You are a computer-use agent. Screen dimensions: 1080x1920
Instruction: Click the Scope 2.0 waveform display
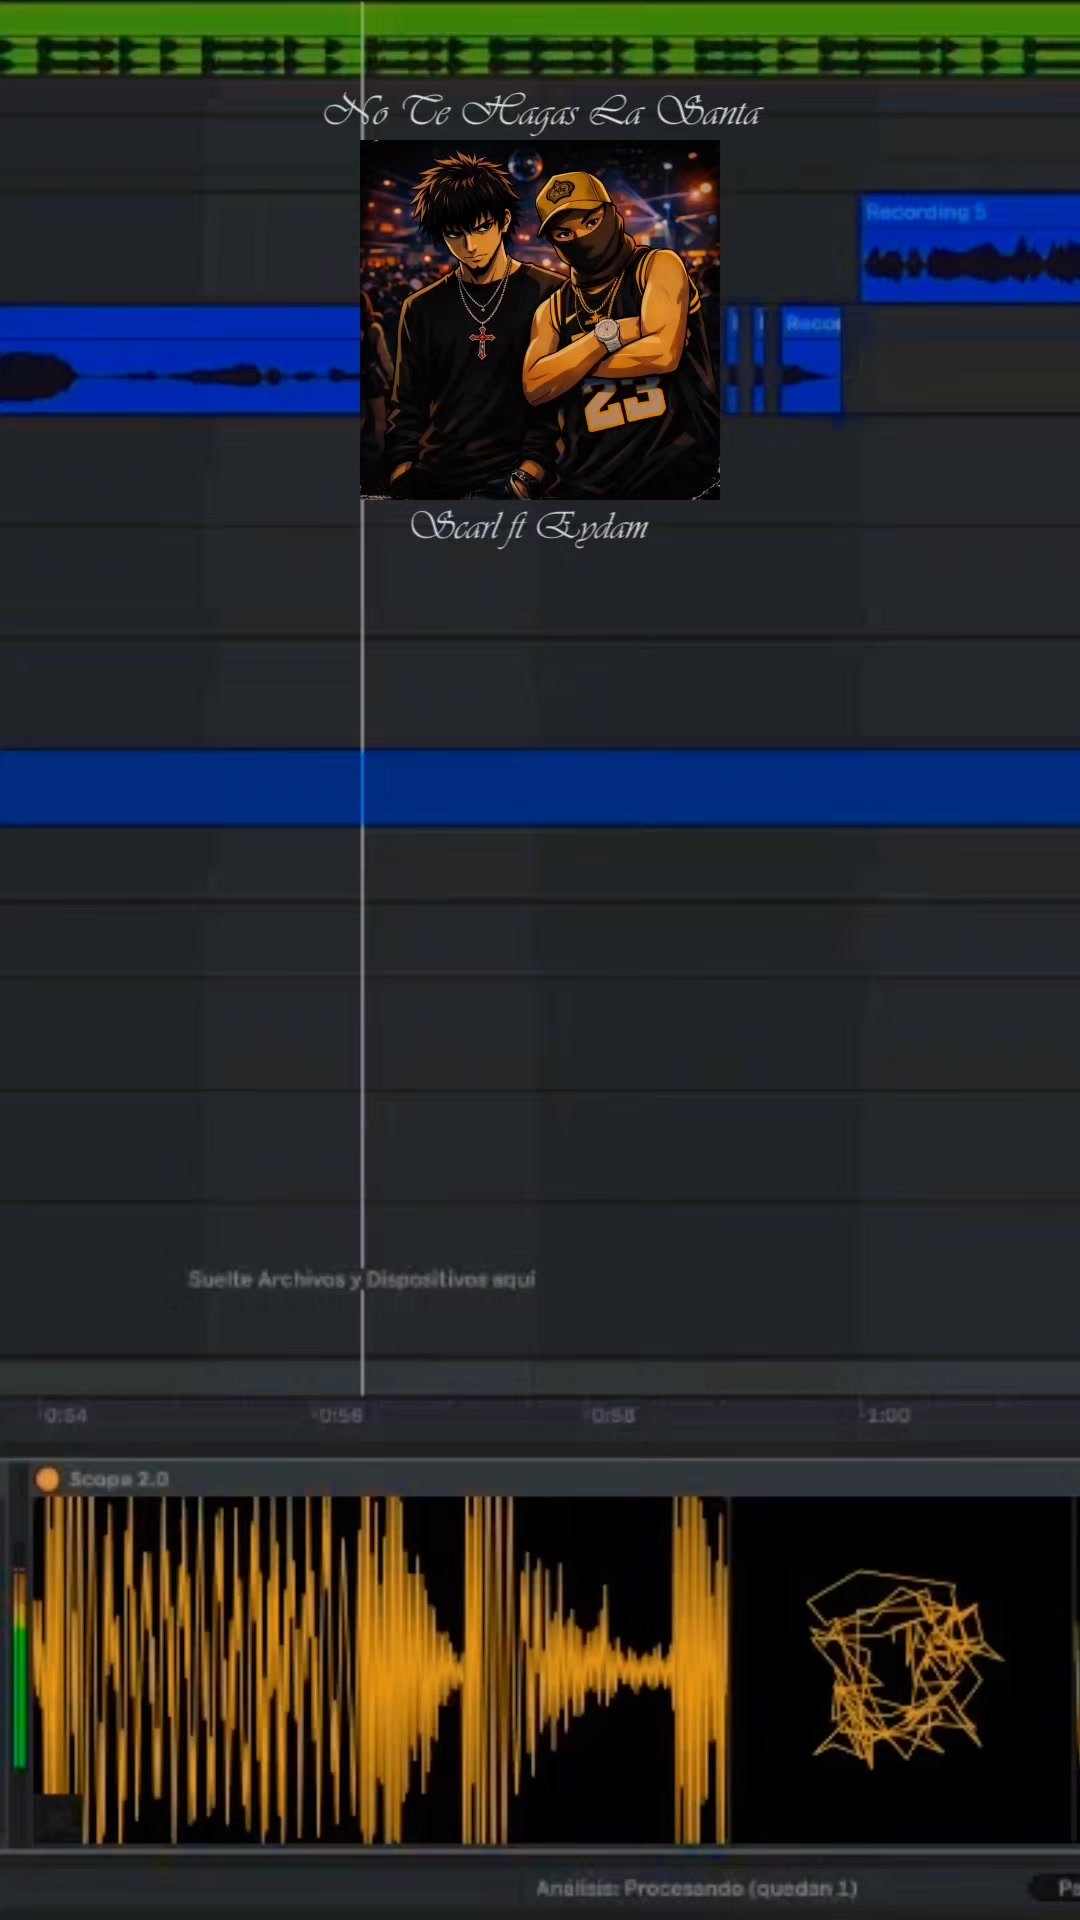[x=380, y=1670]
